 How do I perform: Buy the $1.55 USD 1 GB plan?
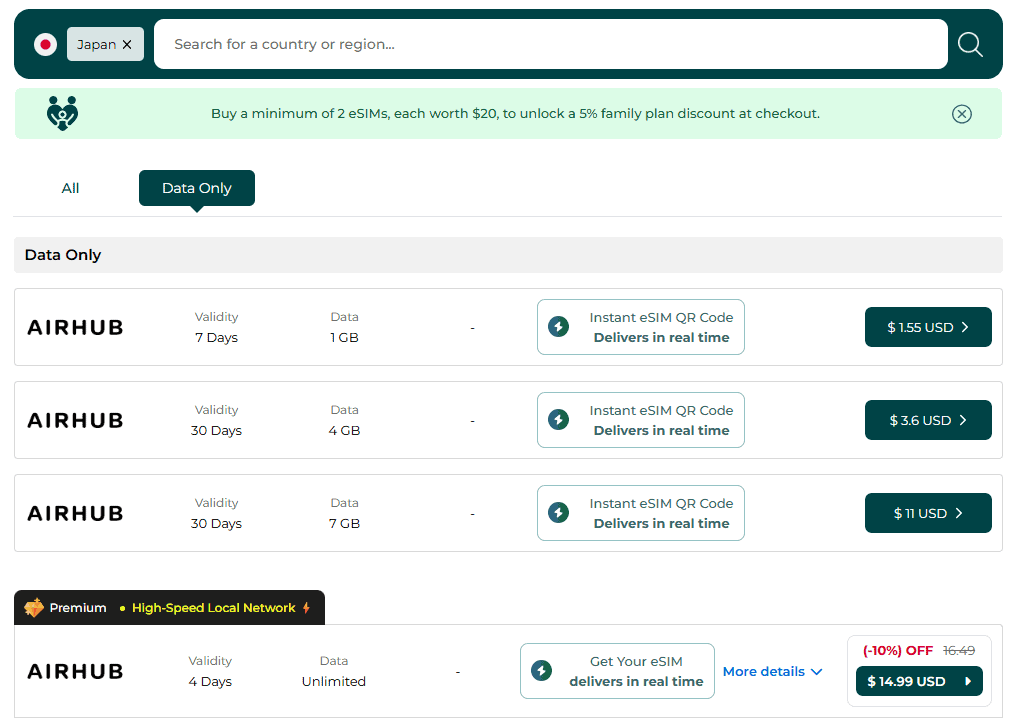coord(928,327)
